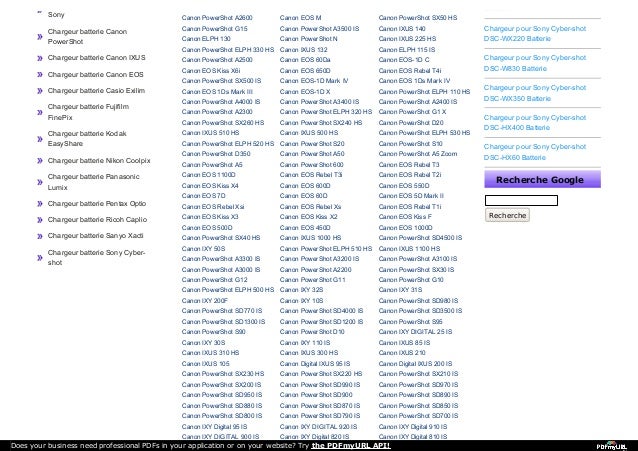Screen dimensions: 638x451
Task: Select Canon PowerShot SD900 model
Action: click(x=316, y=395)
